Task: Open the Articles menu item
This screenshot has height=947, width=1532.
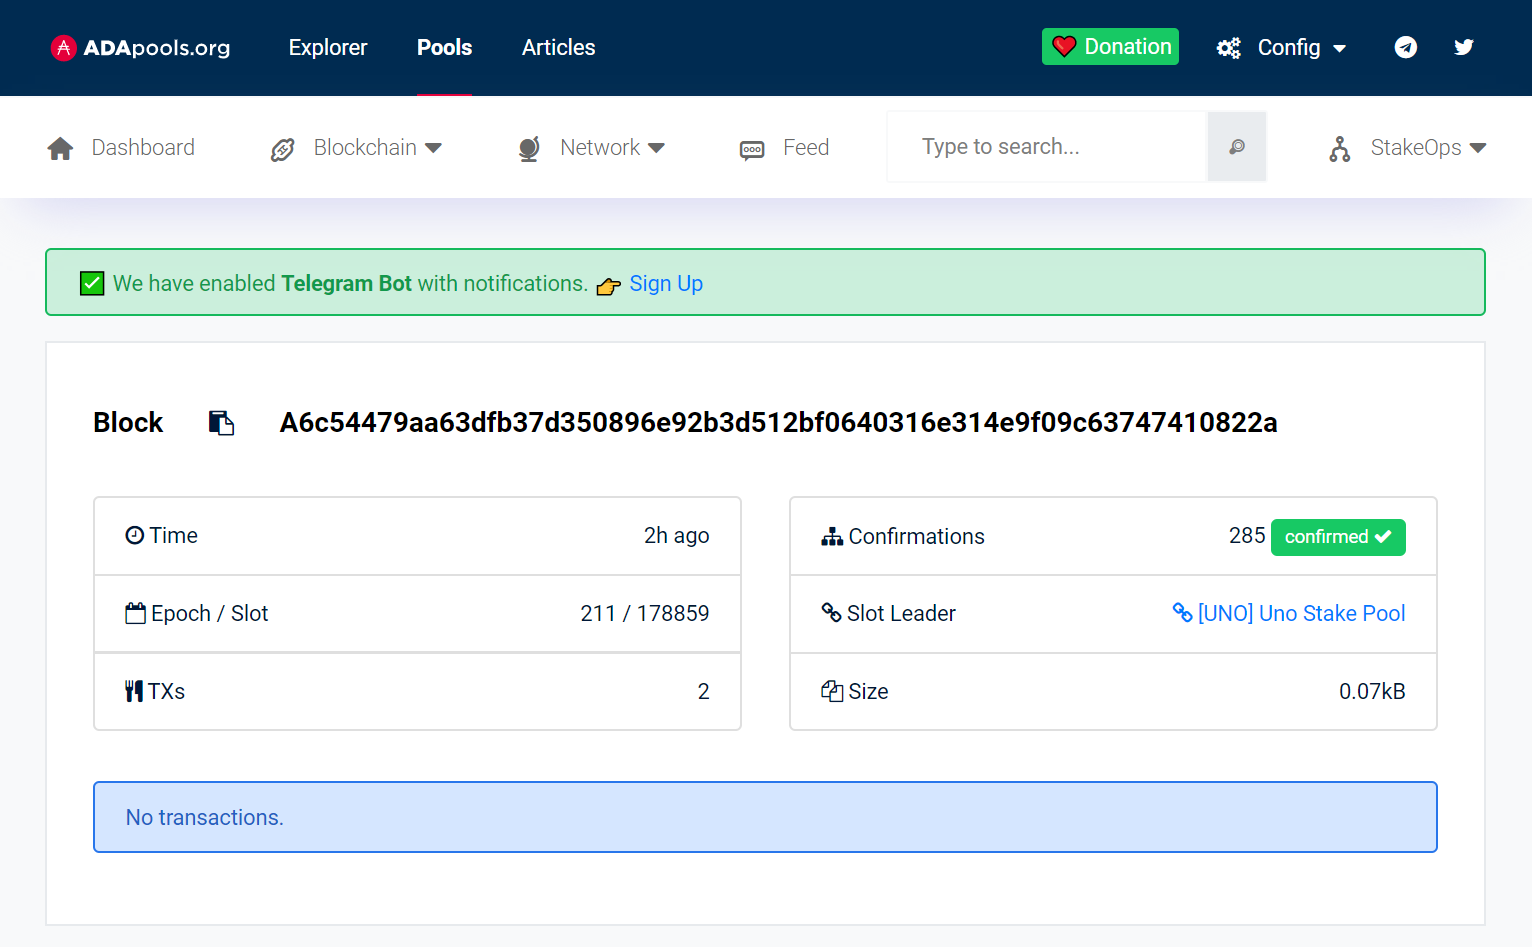Action: (557, 47)
